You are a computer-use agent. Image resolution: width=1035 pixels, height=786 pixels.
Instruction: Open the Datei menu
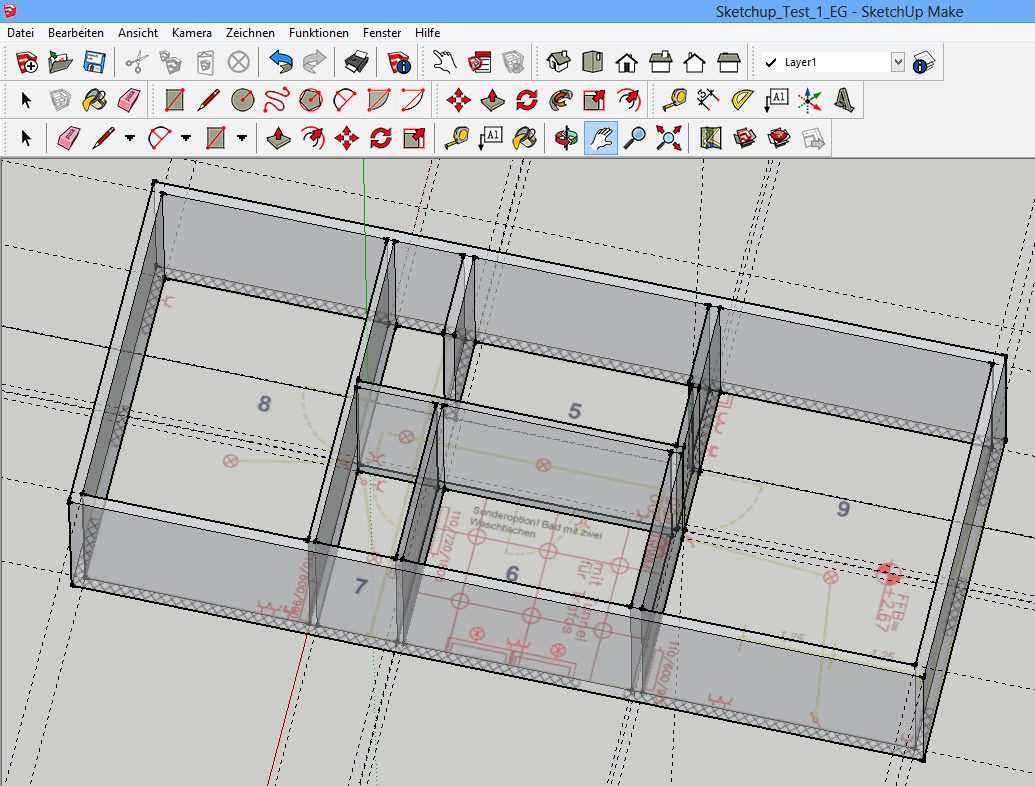tap(20, 32)
